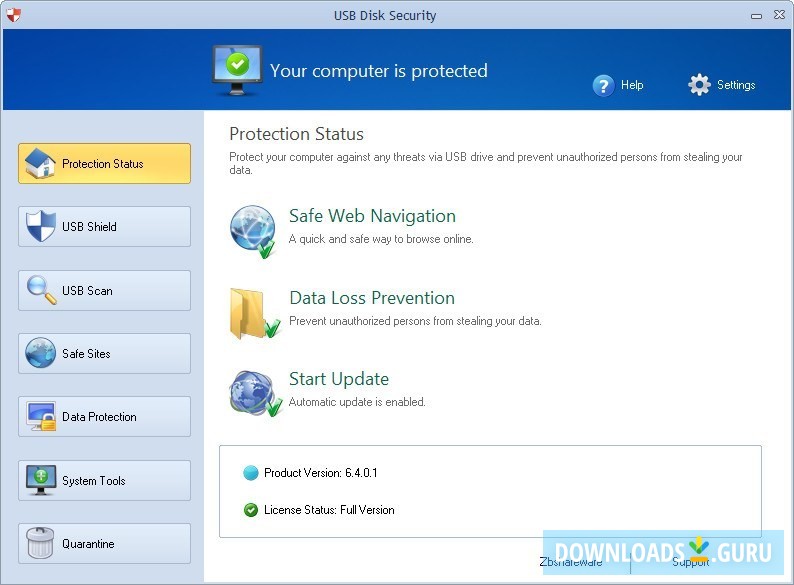Click the magnifier icon for USB Scan

[42, 290]
